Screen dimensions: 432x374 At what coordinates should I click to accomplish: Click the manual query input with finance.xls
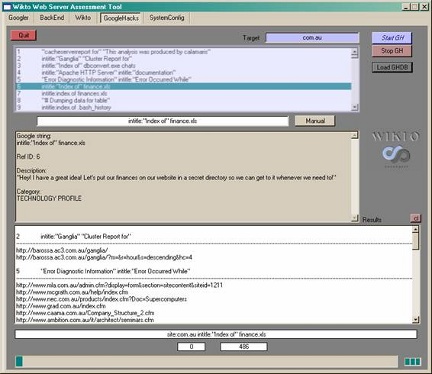click(163, 121)
